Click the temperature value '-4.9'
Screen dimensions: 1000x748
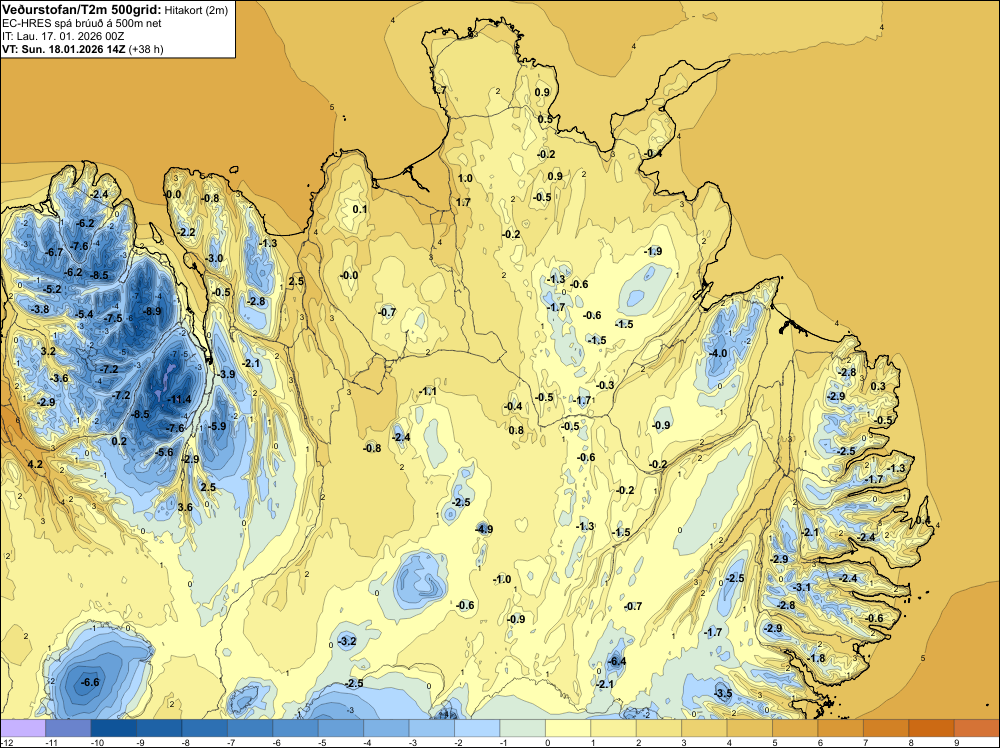pyautogui.click(x=484, y=529)
